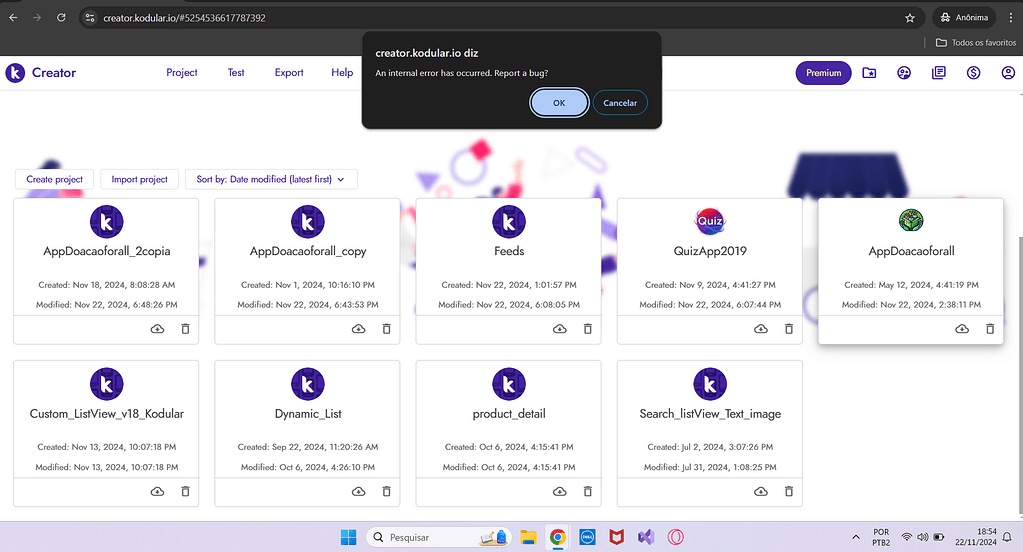The width and height of the screenshot is (1023, 552).
Task: Click Cancelar in the error dialog
Action: coord(620,102)
